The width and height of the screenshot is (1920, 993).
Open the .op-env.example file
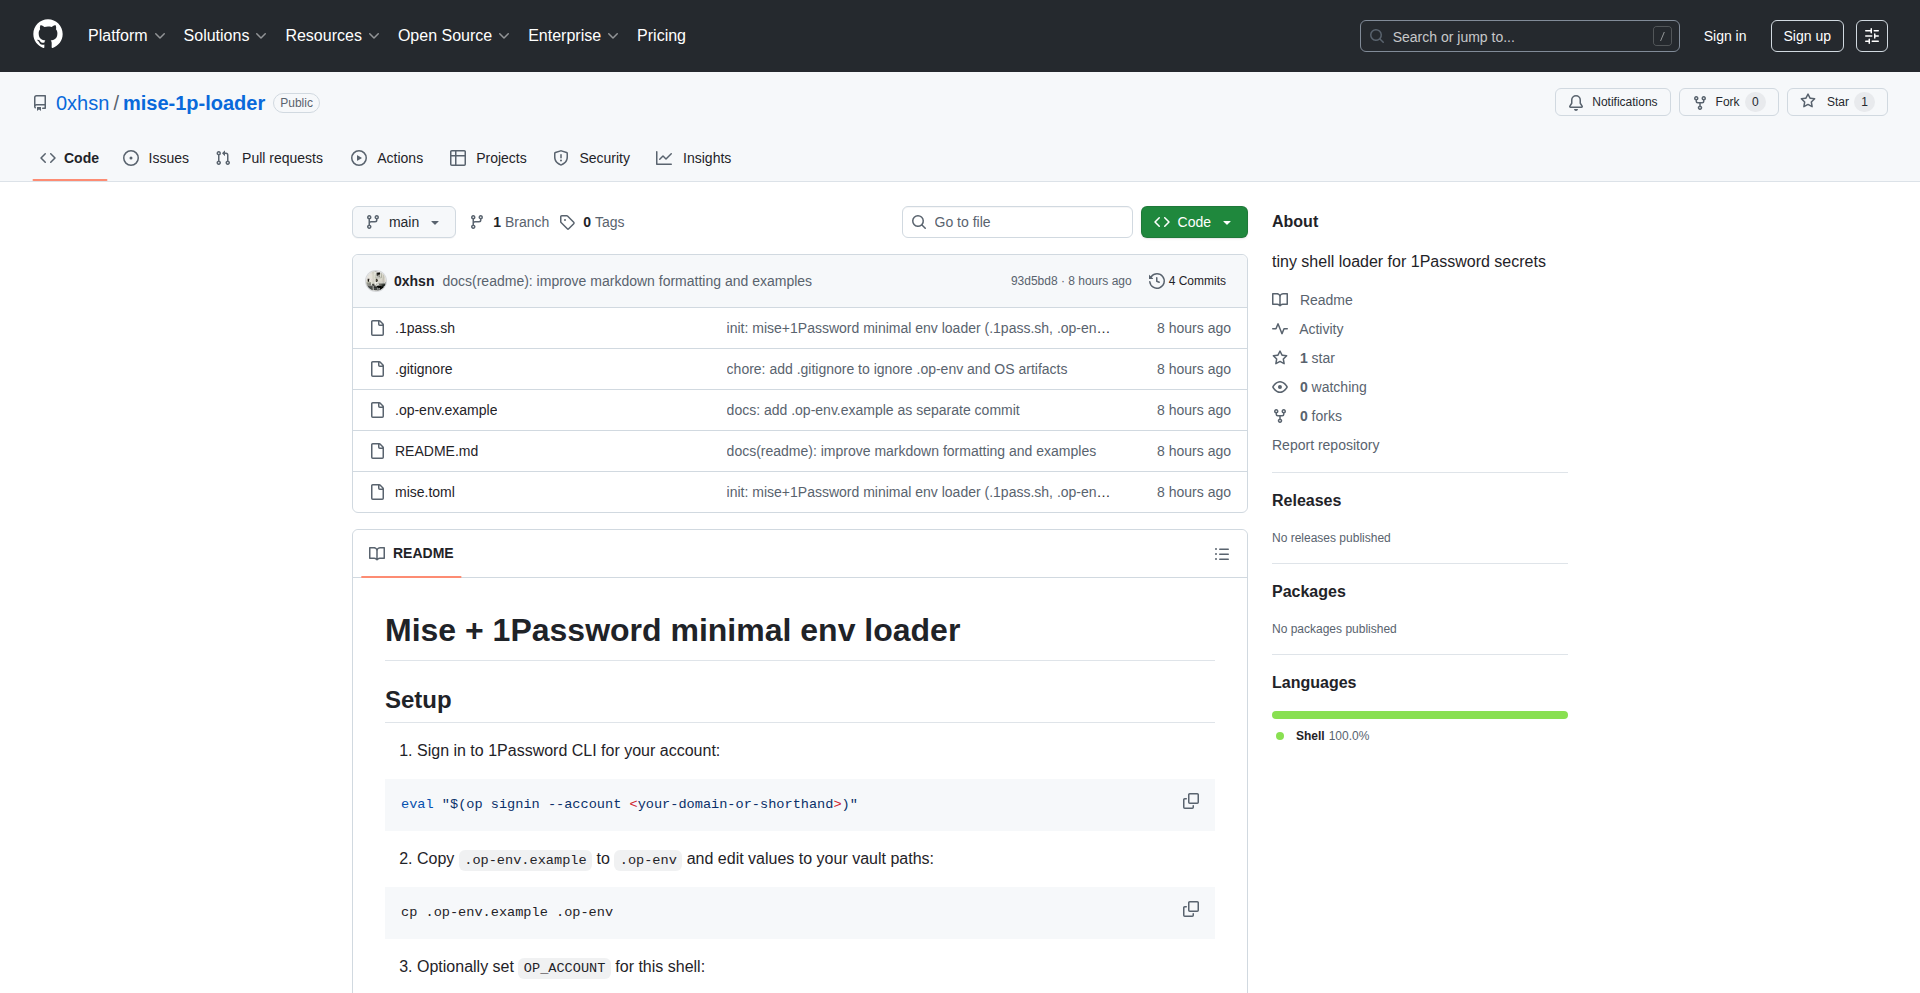tap(446, 410)
